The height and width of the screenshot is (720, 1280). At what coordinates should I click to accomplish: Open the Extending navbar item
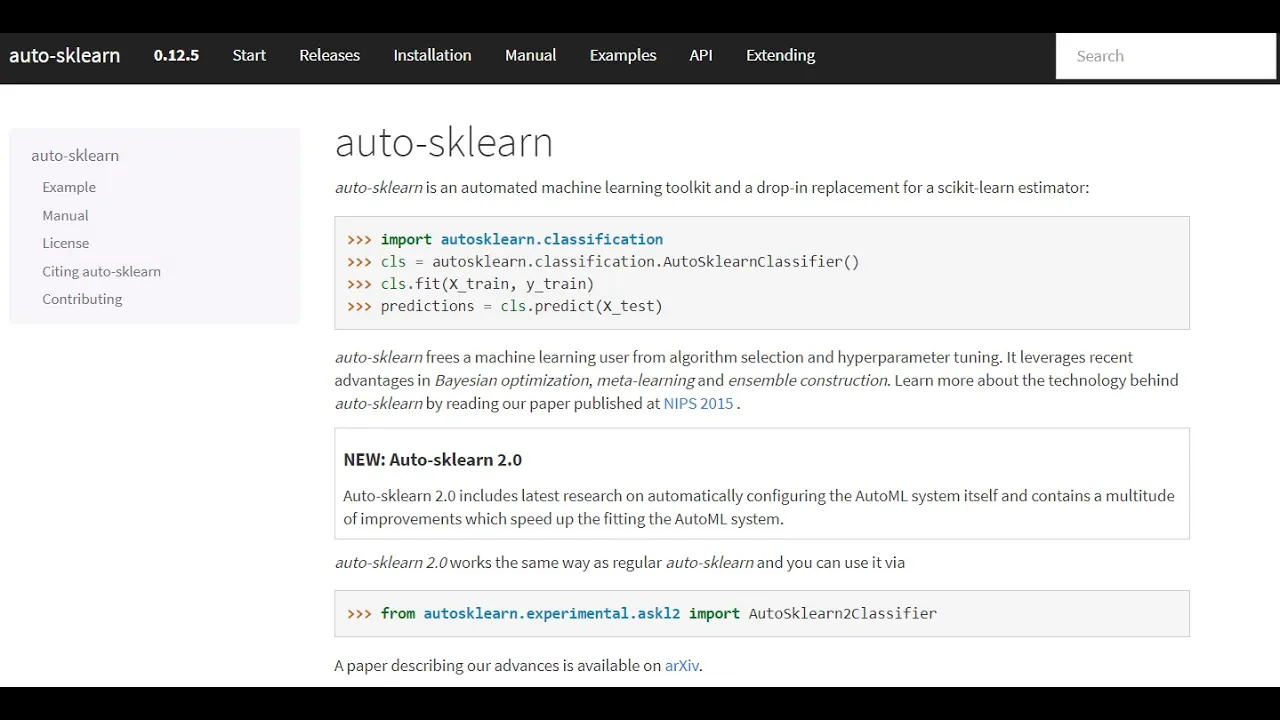click(x=780, y=56)
